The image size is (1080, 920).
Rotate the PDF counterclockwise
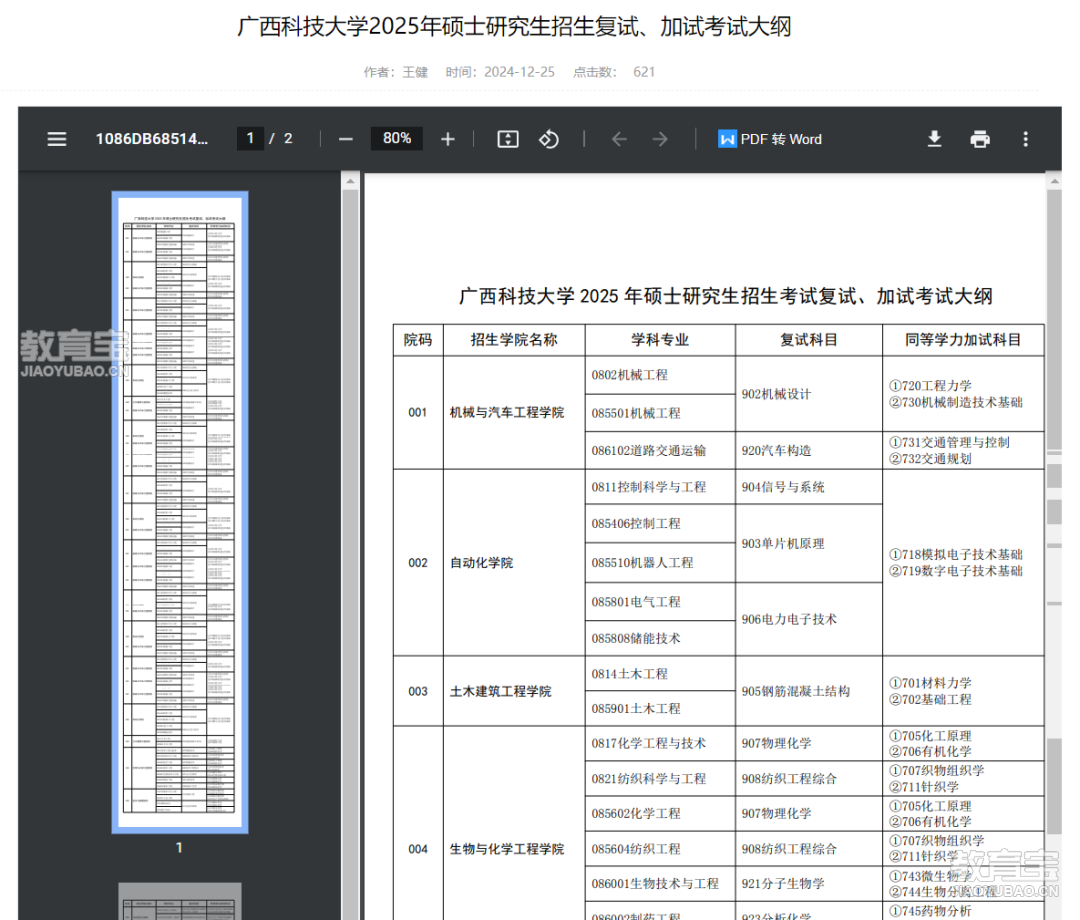tap(549, 139)
